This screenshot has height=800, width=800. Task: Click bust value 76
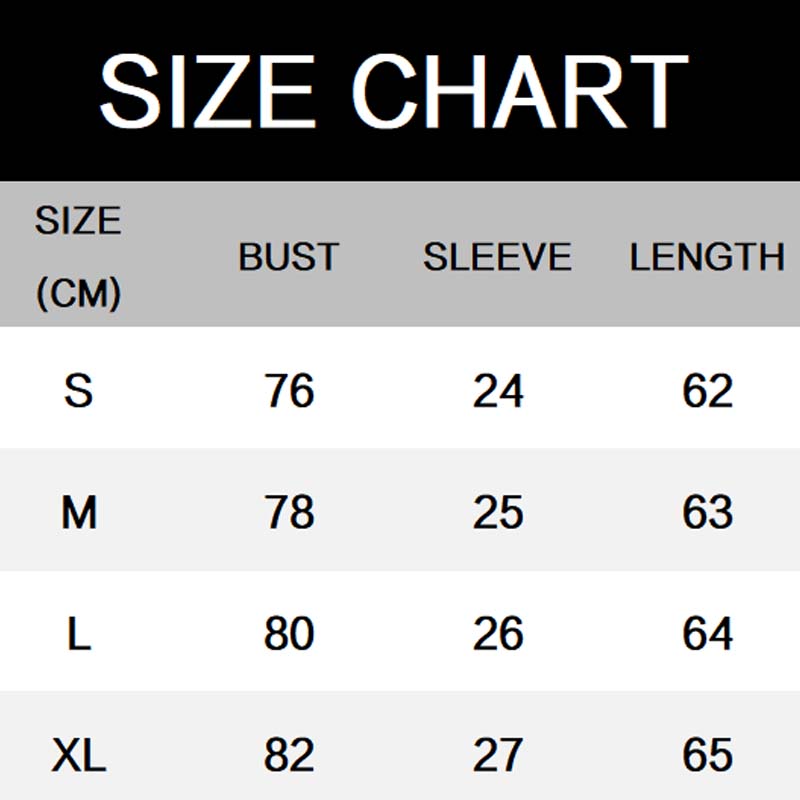point(289,390)
